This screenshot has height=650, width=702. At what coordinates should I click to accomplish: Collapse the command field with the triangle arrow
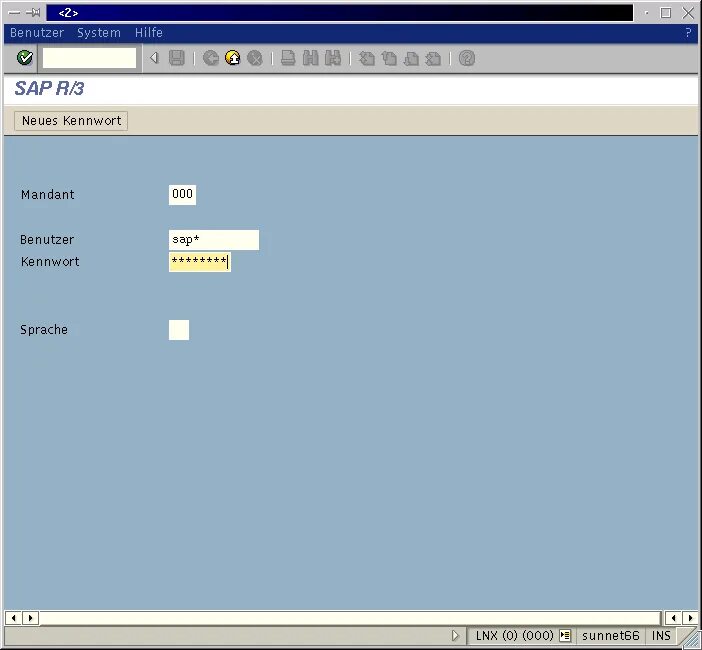coord(154,58)
